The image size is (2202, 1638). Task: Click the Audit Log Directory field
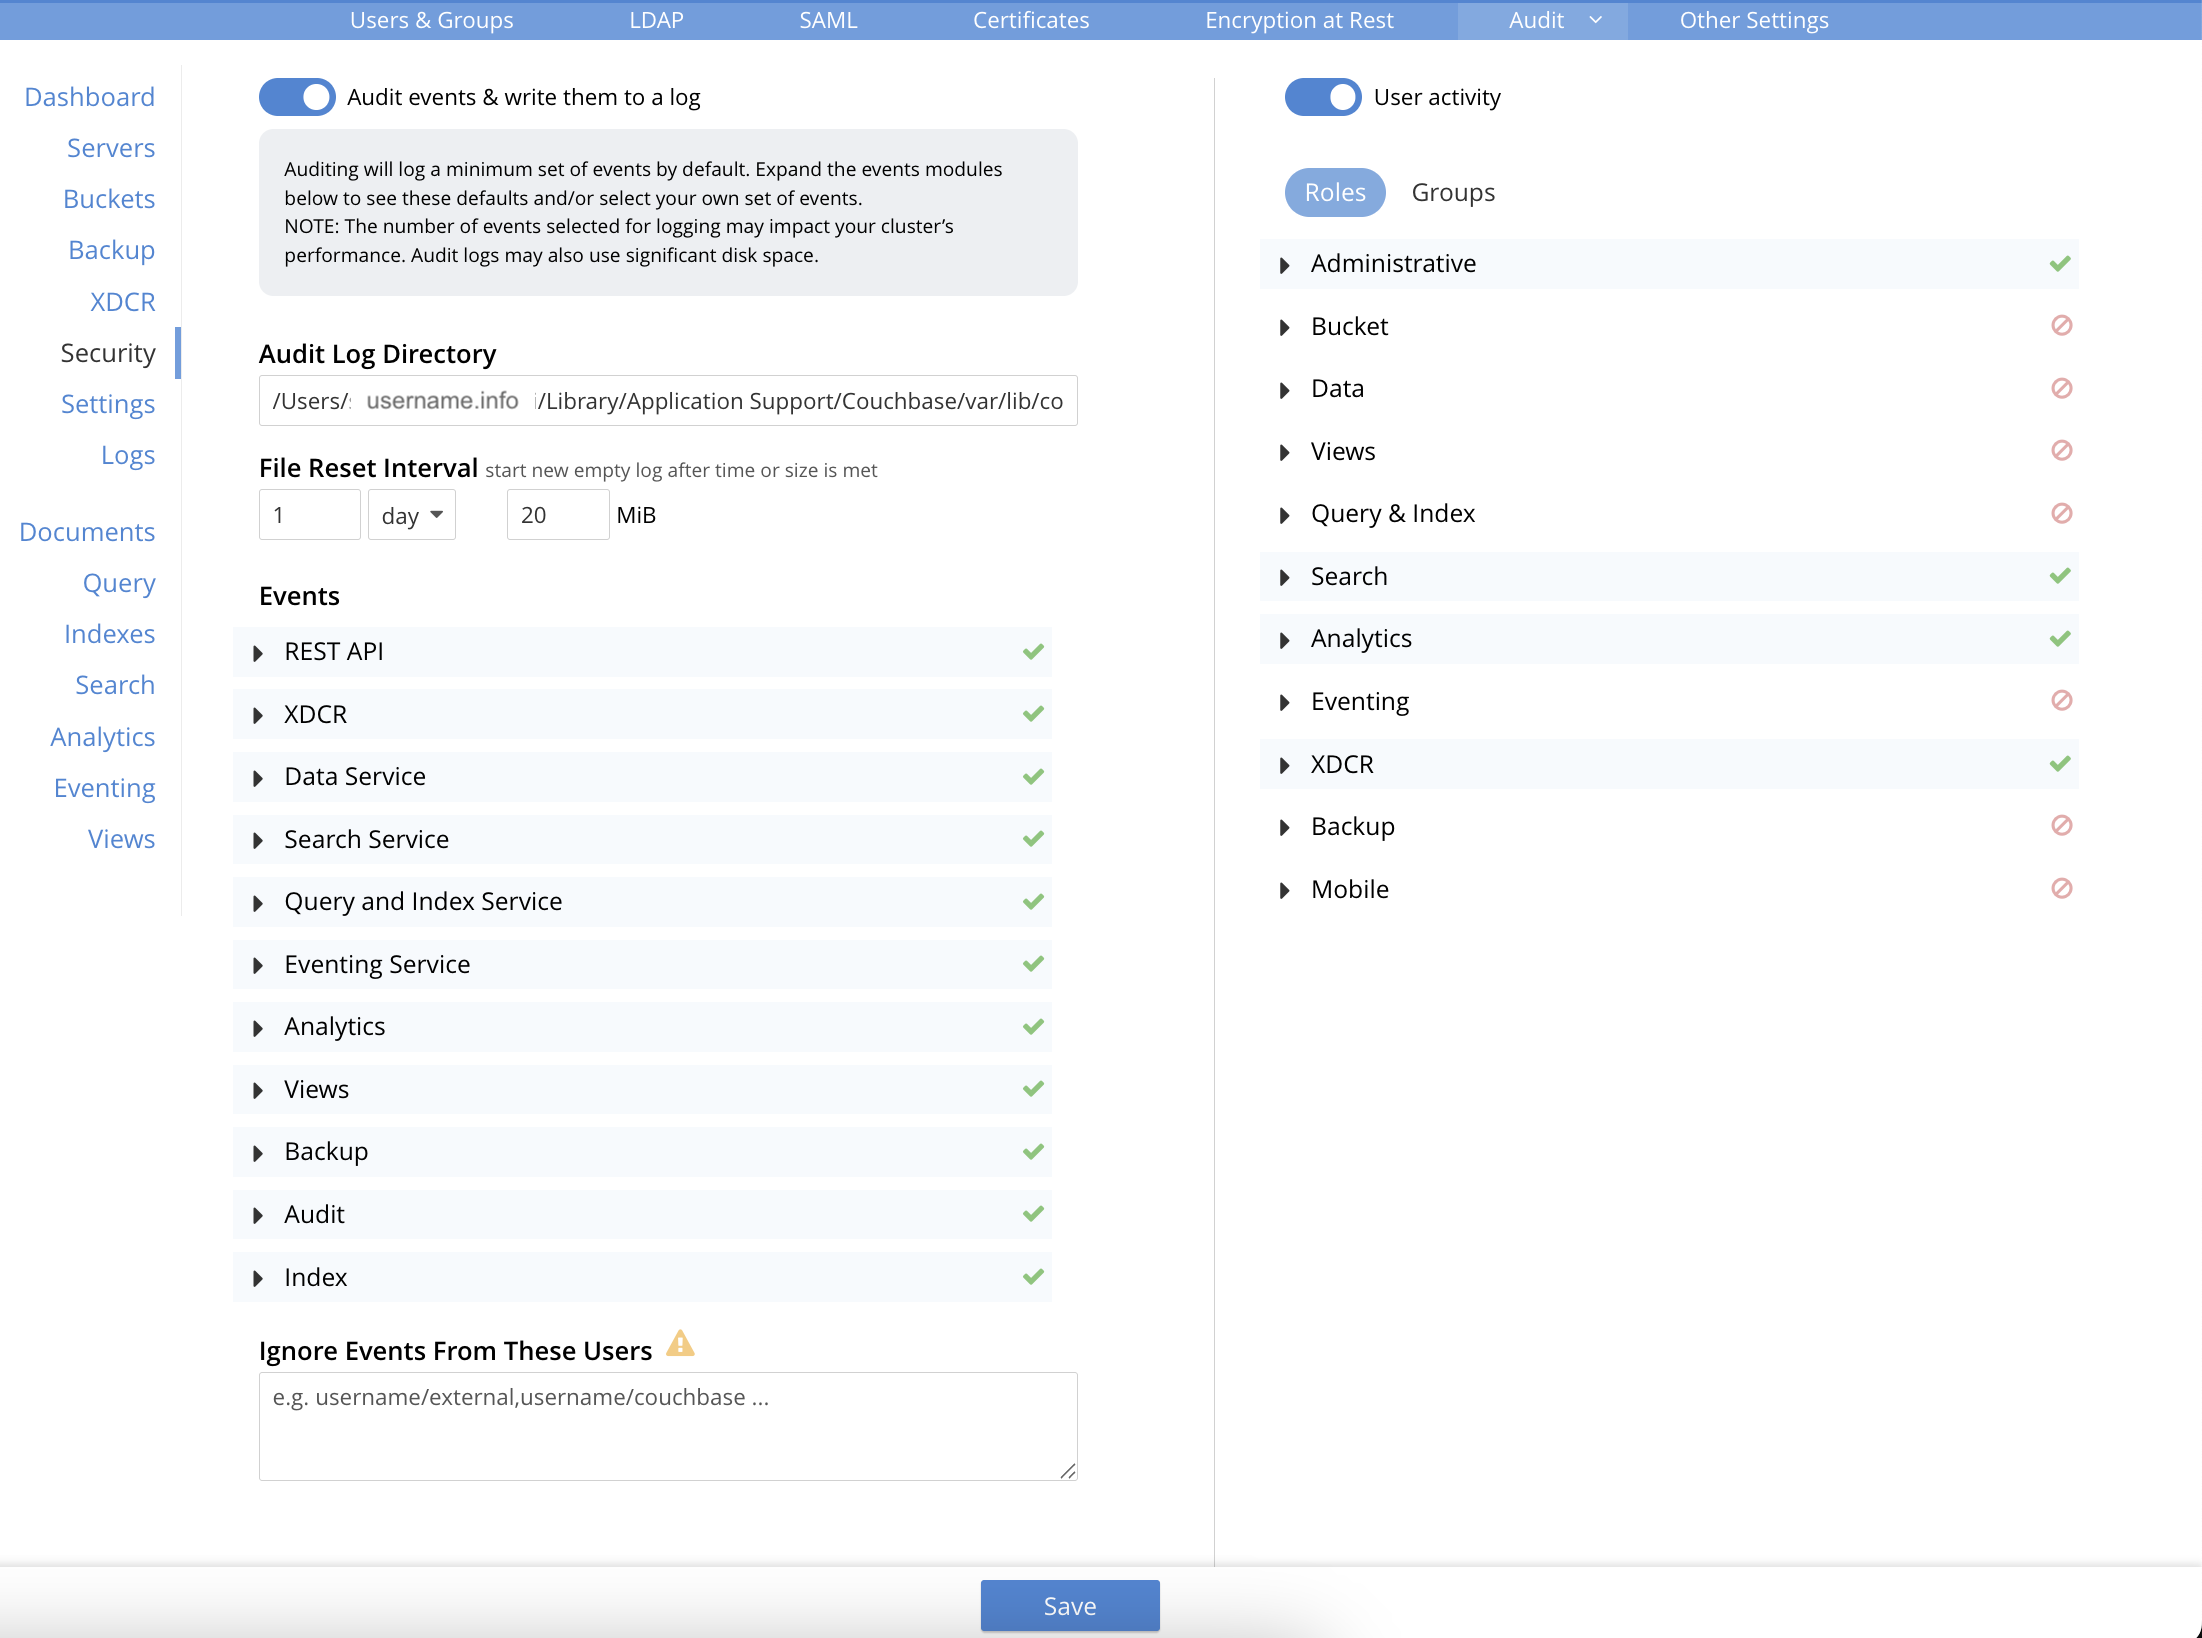800,401
